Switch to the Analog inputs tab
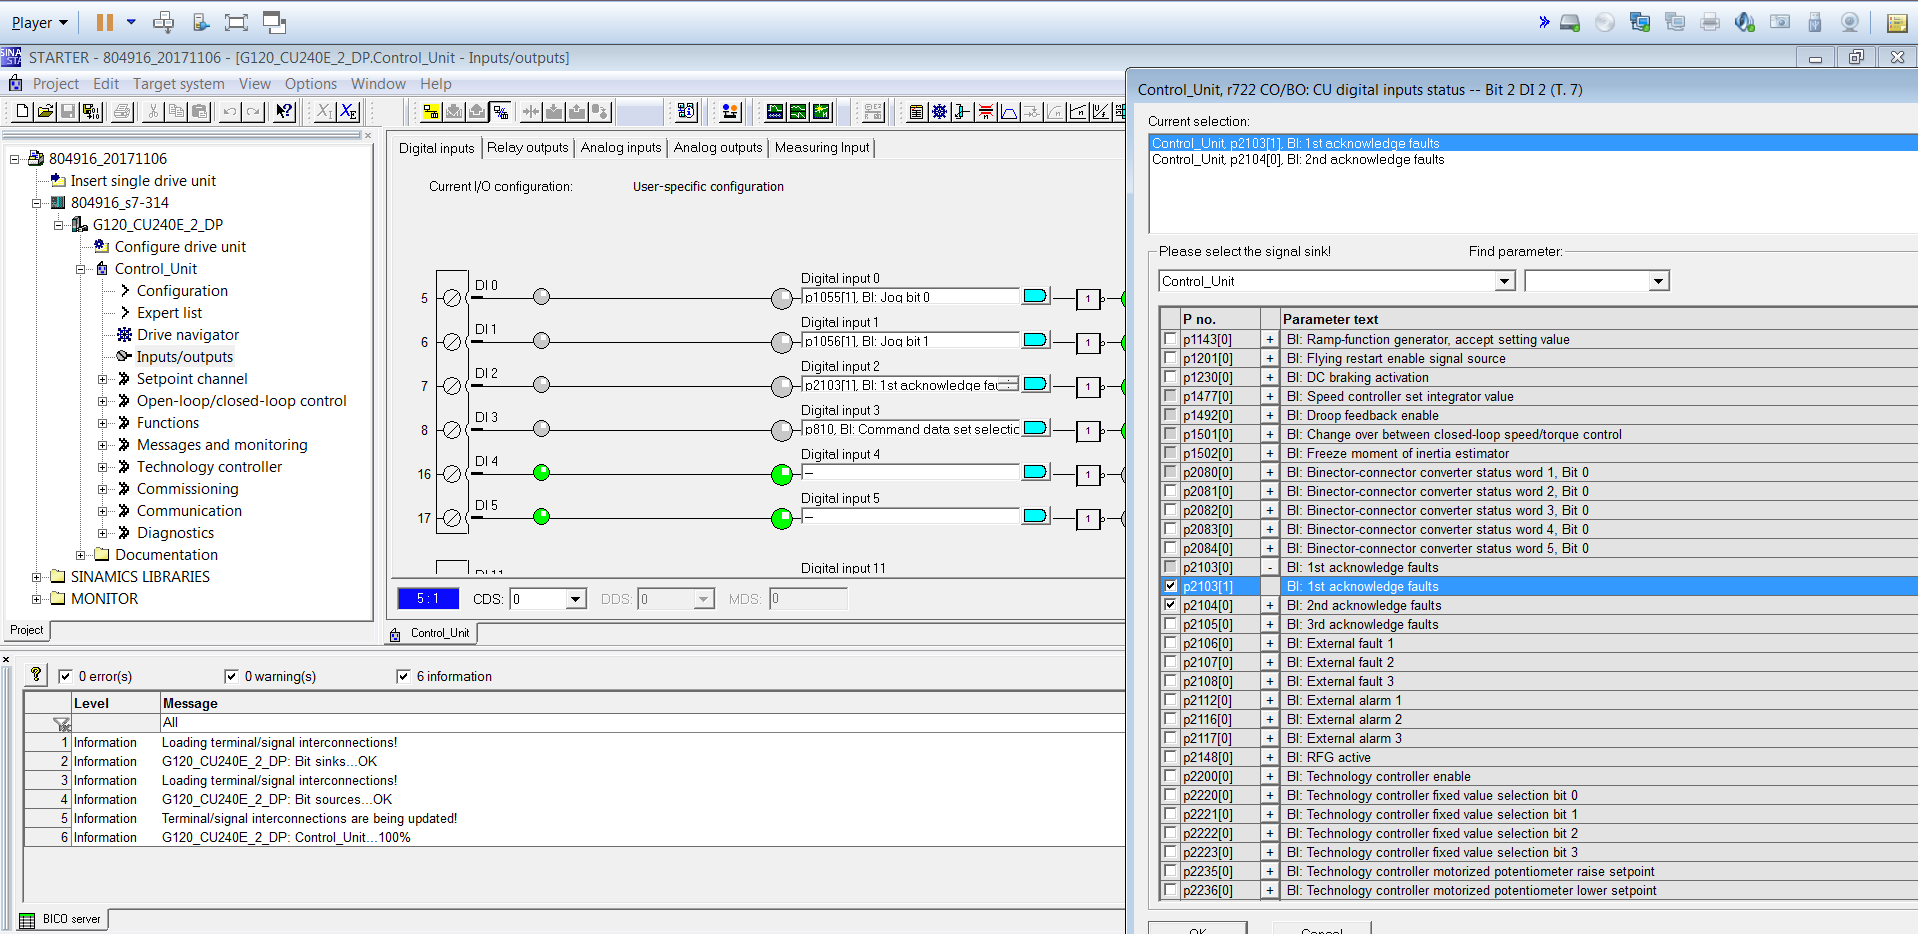This screenshot has width=1918, height=934. 621,147
